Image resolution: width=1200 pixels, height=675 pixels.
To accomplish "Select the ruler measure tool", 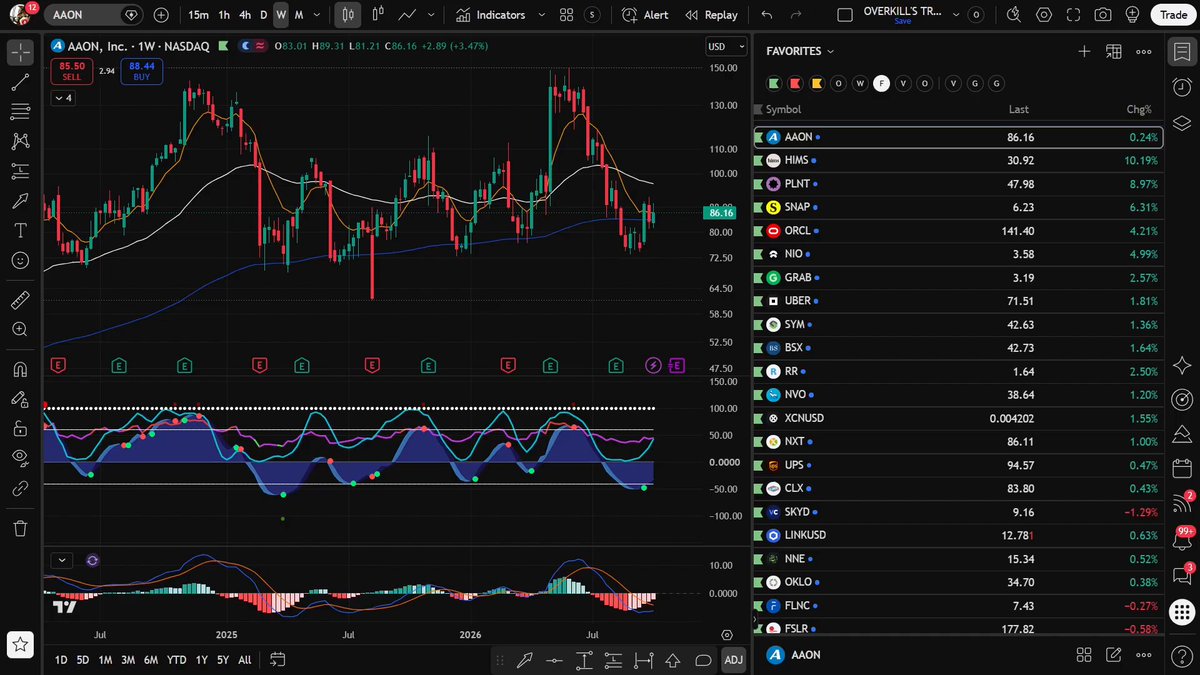I will (20, 299).
